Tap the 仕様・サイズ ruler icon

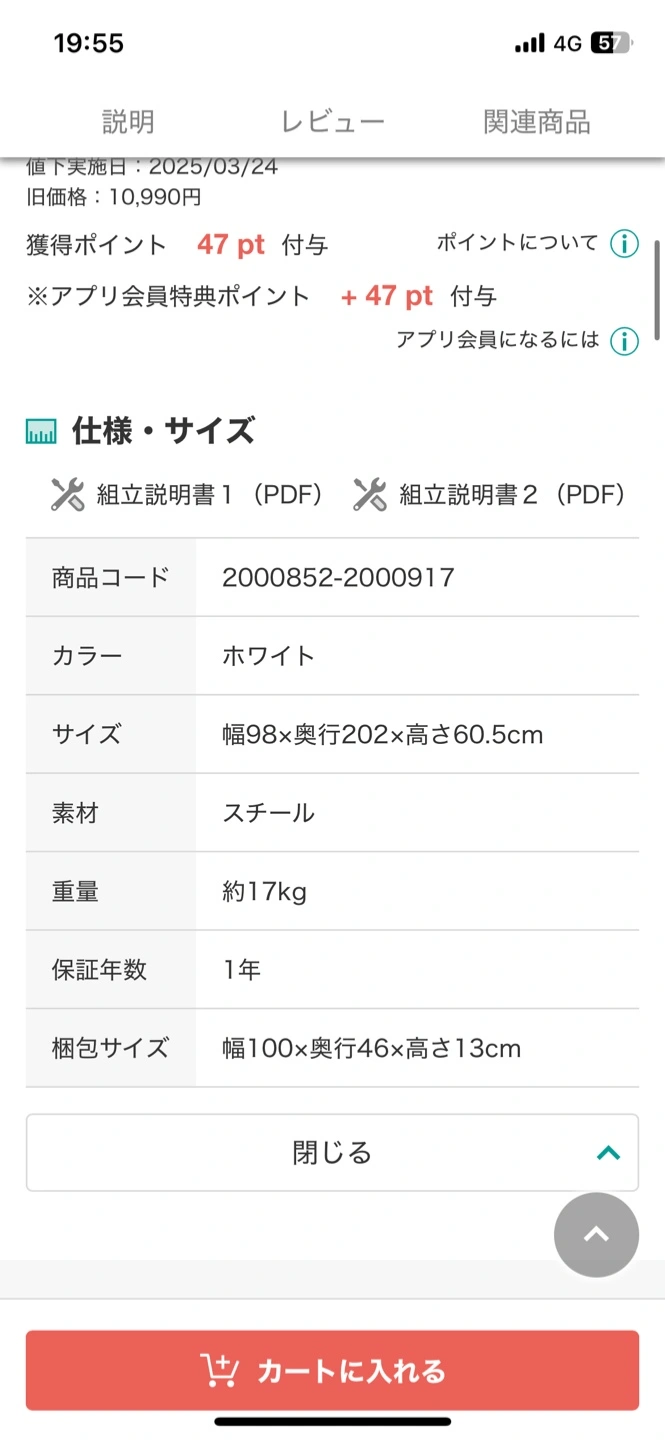pos(41,431)
